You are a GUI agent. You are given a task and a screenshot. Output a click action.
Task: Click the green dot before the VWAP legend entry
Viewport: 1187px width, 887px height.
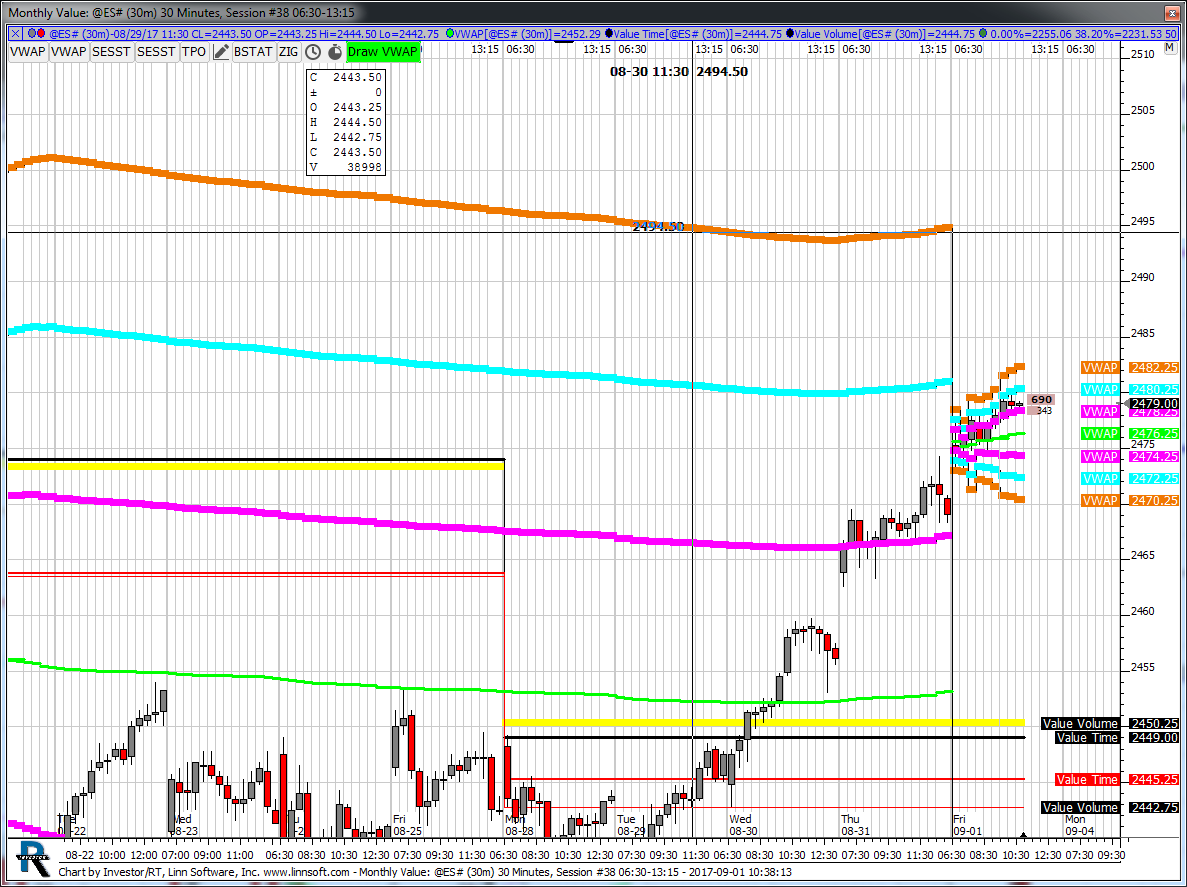pos(450,33)
